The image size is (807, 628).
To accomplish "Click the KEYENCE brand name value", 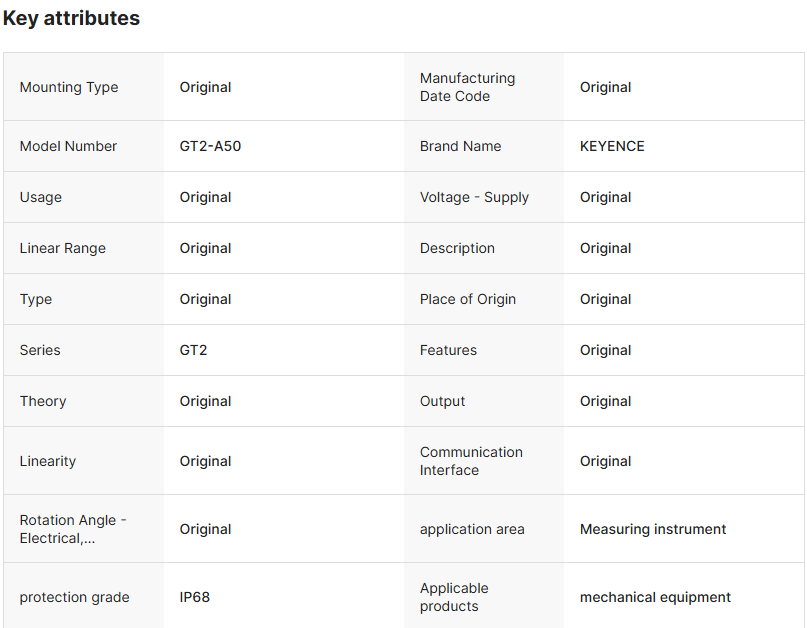I will click(612, 146).
